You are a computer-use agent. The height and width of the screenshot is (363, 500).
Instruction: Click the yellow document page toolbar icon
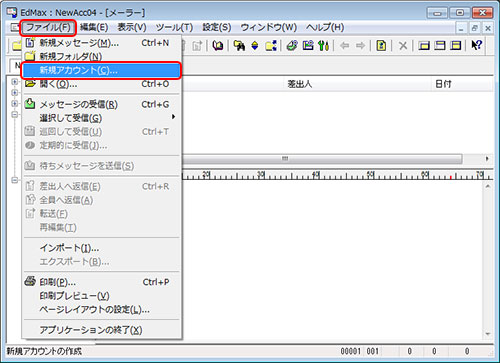point(381,46)
